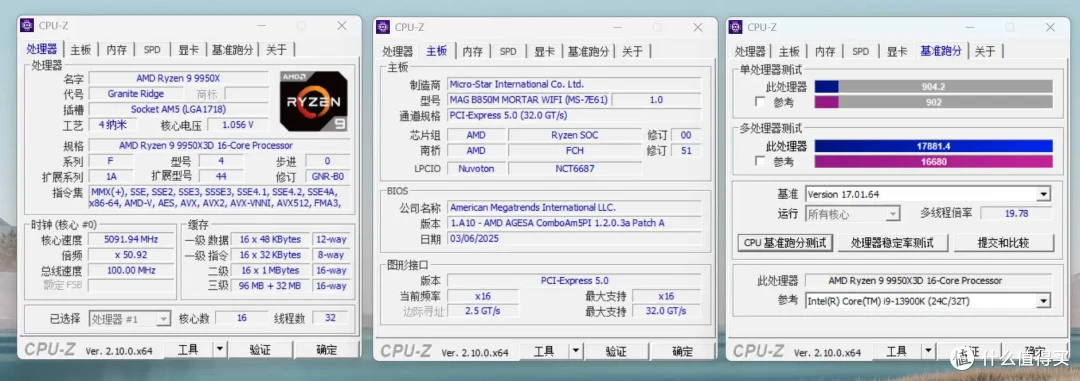Click 通道规格 PCI-Express 5.0 (32.0 GT/s)
The height and width of the screenshot is (381, 1080).
574,115
